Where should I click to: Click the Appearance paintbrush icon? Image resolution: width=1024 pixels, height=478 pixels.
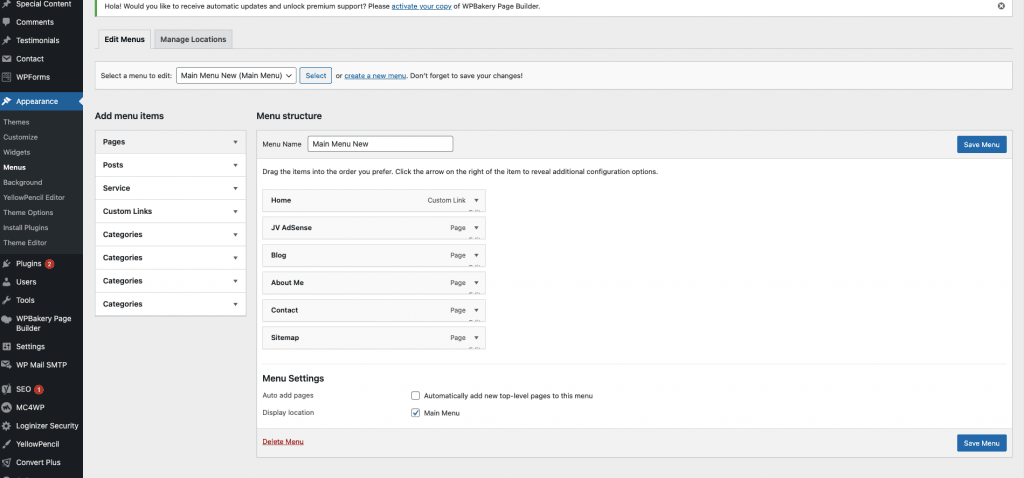point(7,101)
